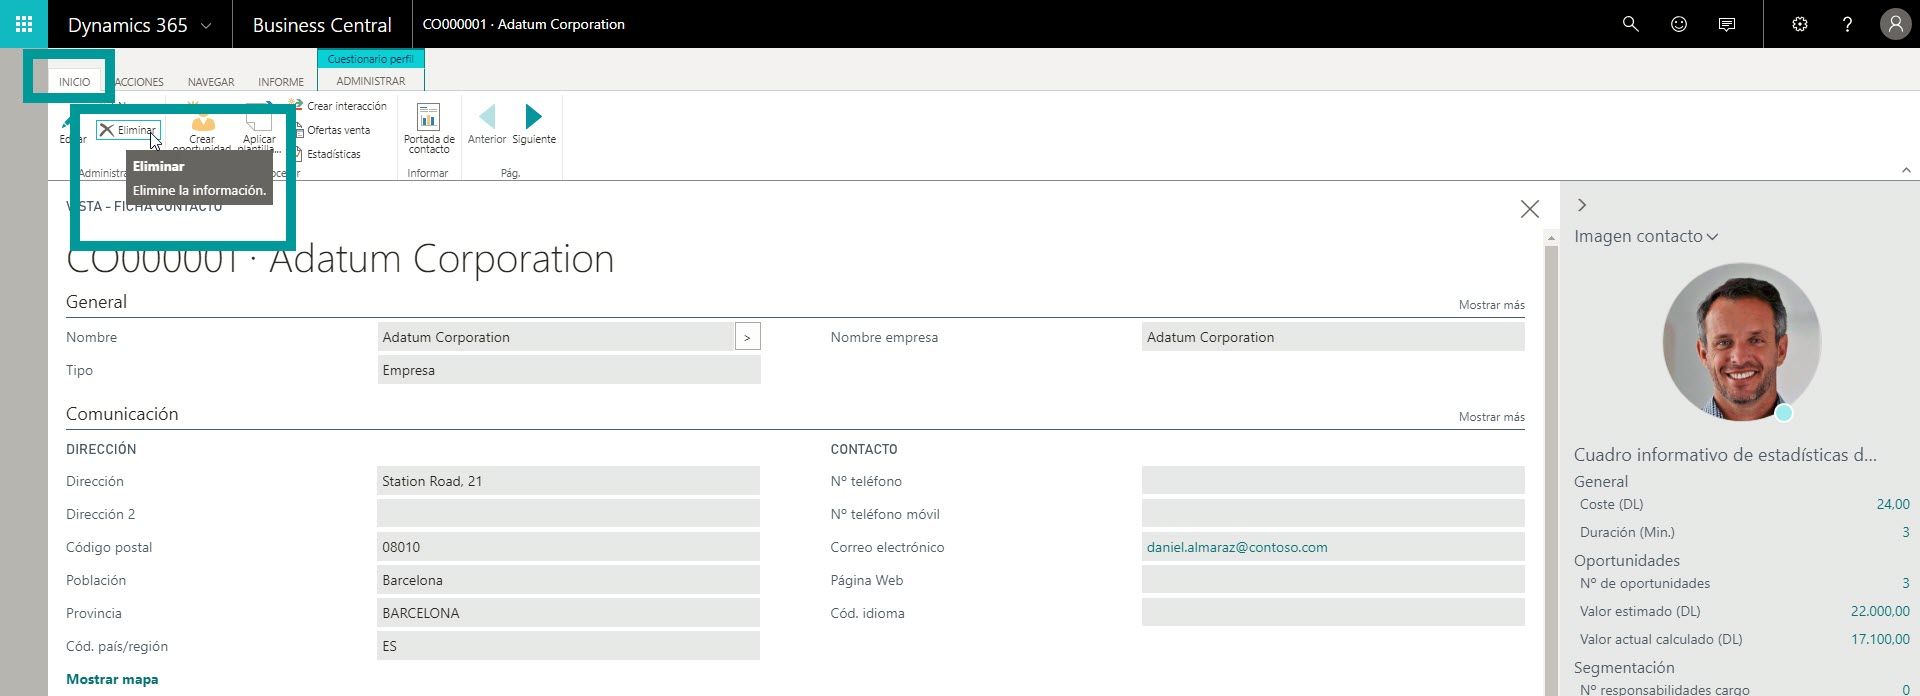Image resolution: width=1920 pixels, height=696 pixels.
Task: Switch to the ADMINISTRAR ribbon tab
Action: (371, 81)
